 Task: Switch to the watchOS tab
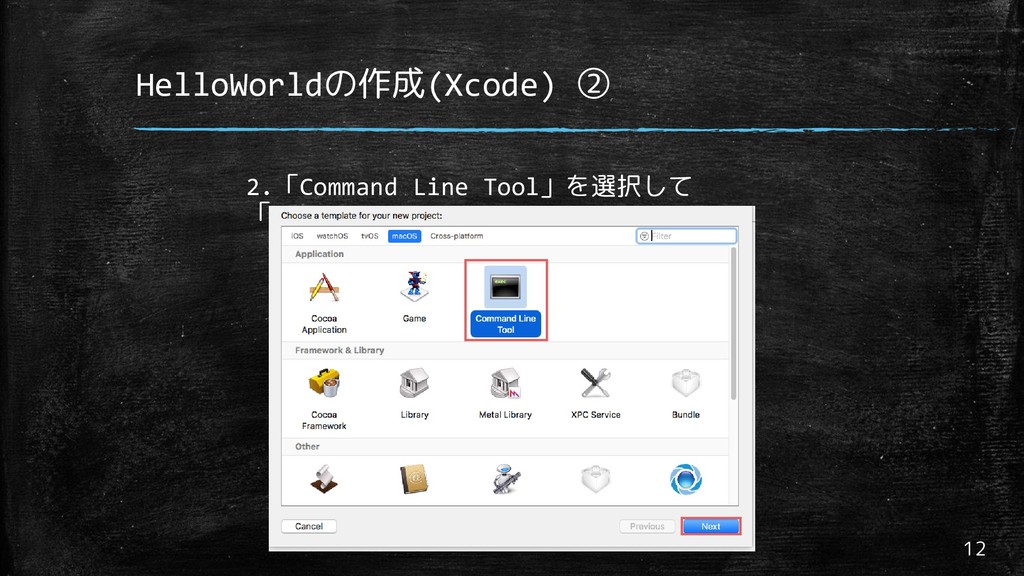[x=332, y=236]
